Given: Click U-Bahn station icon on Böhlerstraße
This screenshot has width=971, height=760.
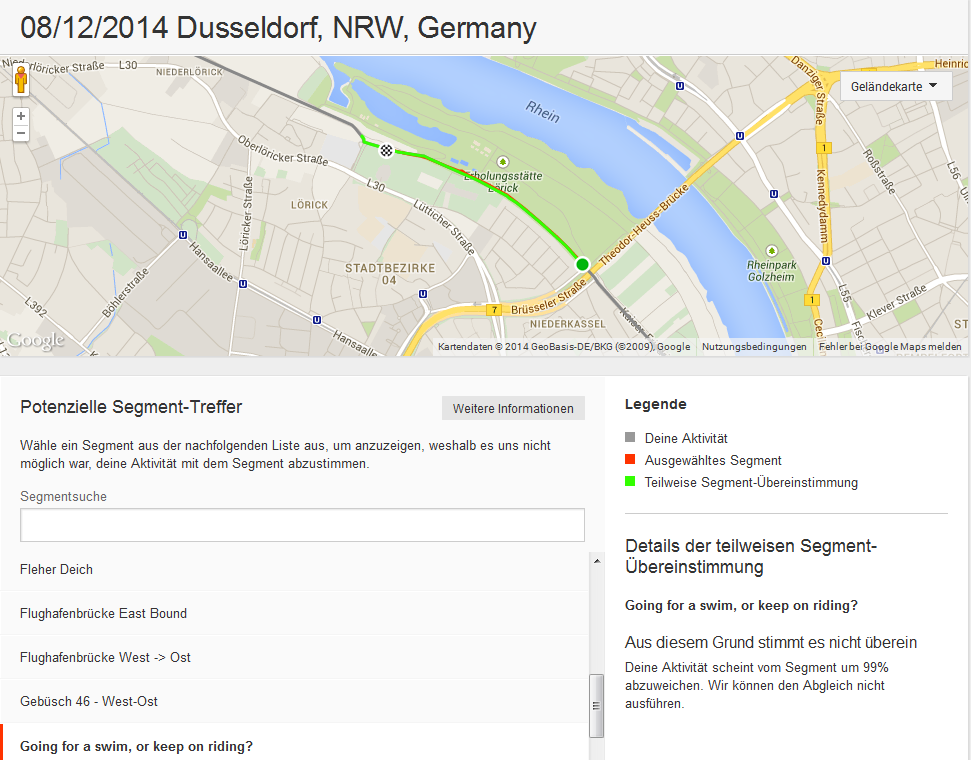Looking at the screenshot, I should 183,235.
